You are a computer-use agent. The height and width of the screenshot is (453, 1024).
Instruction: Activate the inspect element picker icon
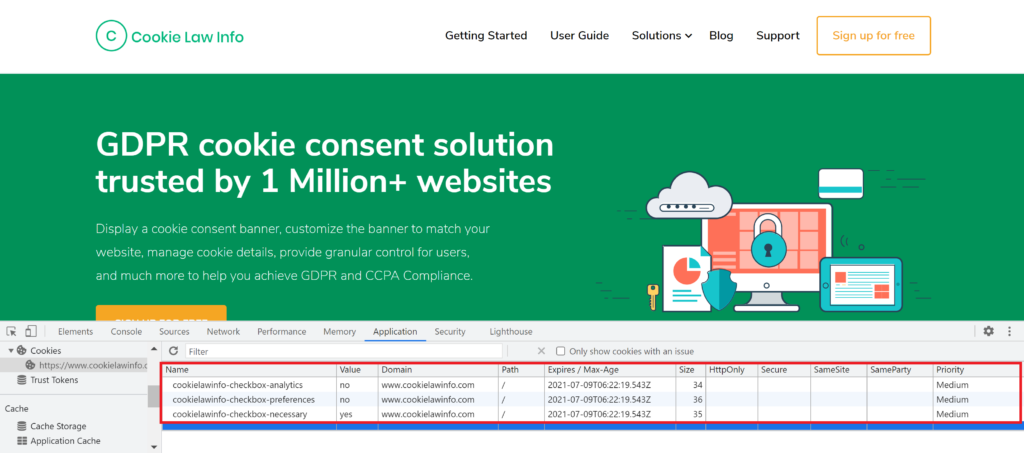click(12, 331)
